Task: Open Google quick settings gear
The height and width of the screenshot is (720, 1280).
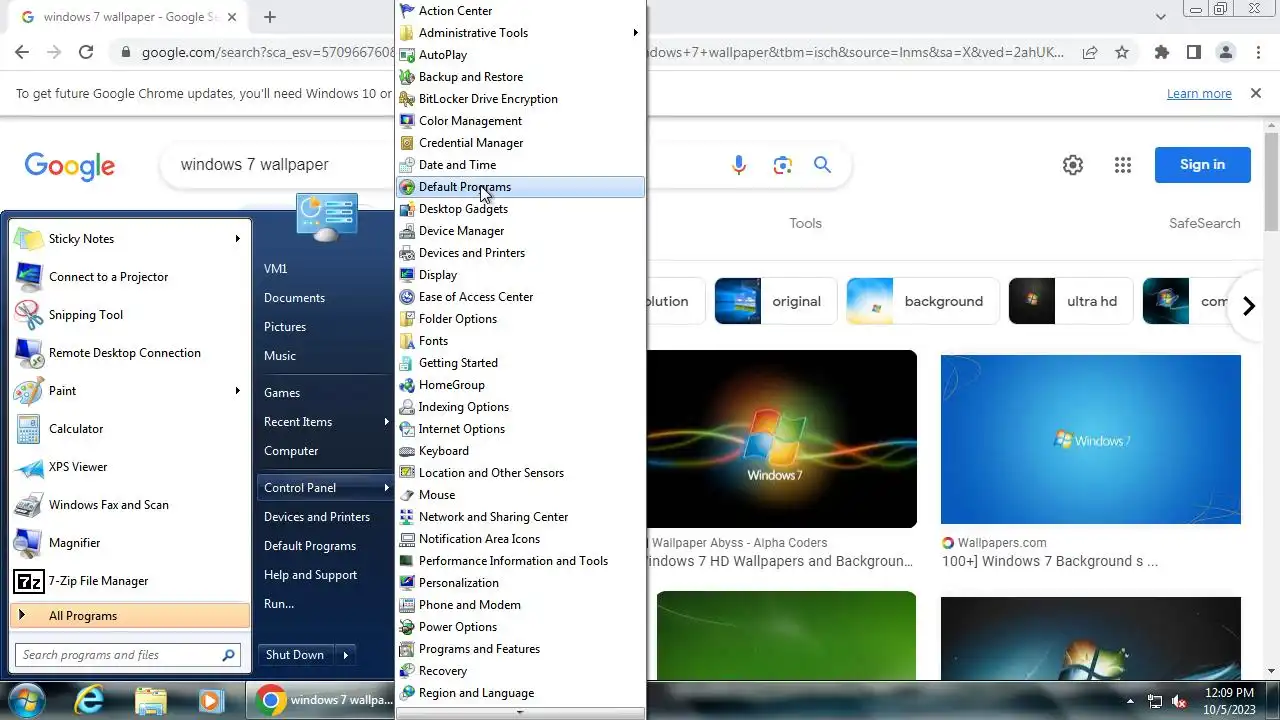Action: click(x=1073, y=165)
